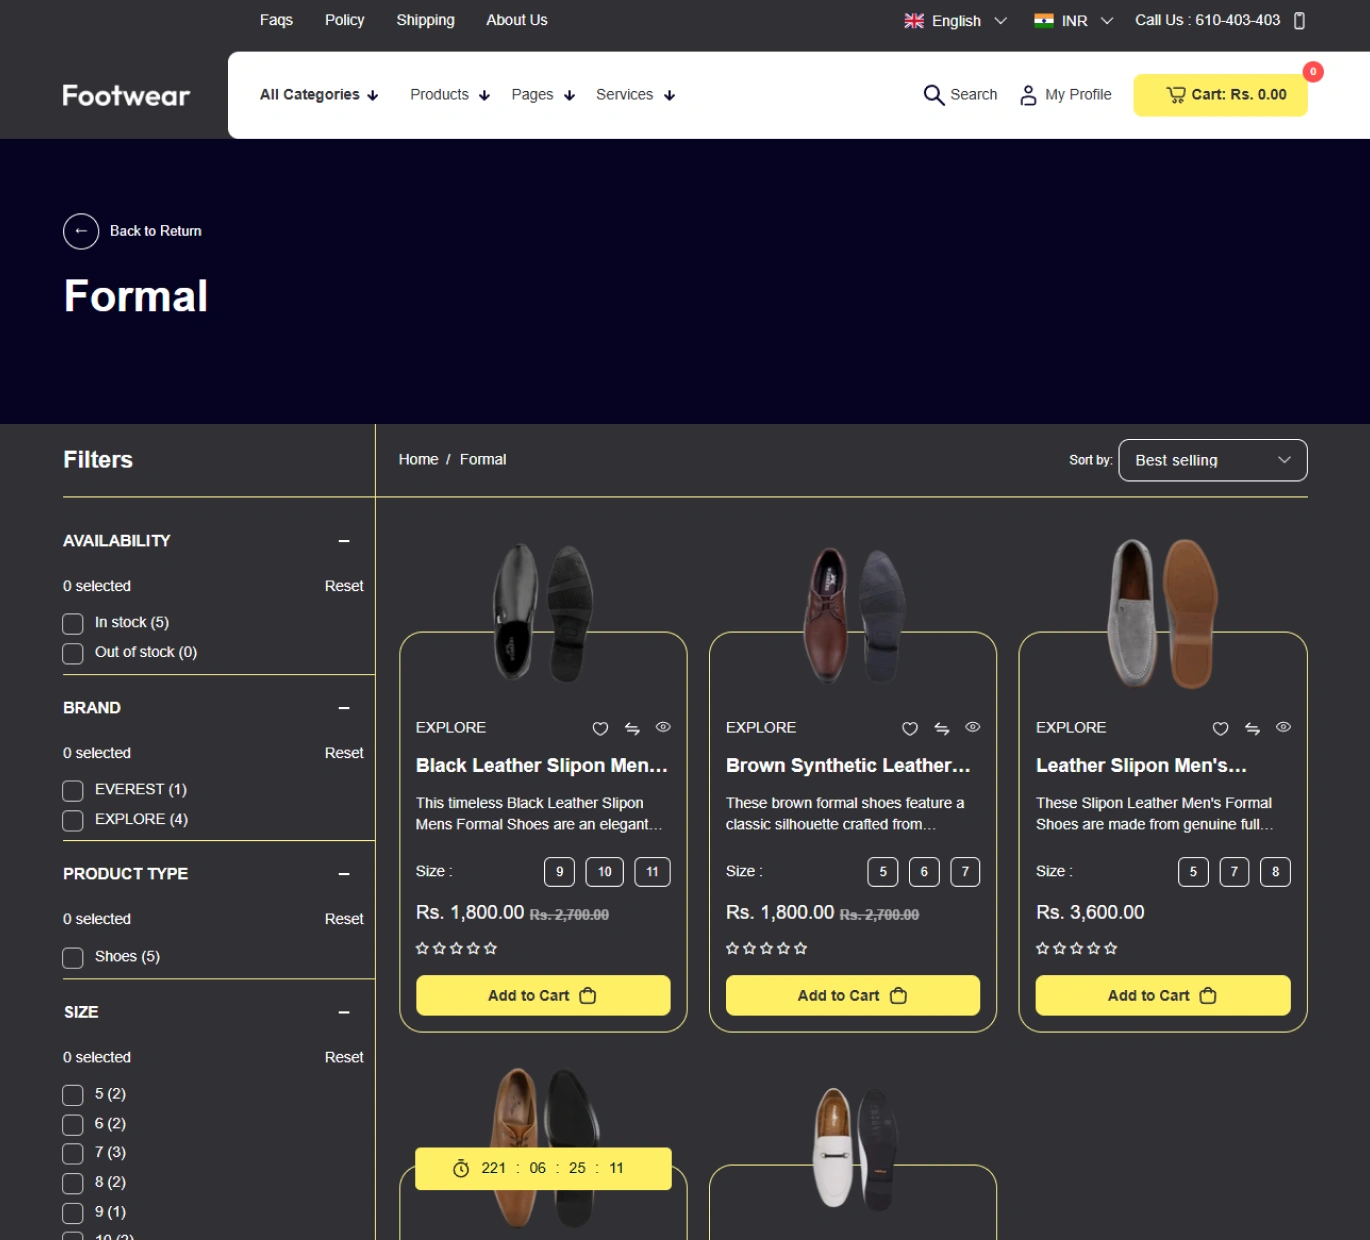1370x1240 pixels.
Task: Reset the Brand filter
Action: (344, 753)
